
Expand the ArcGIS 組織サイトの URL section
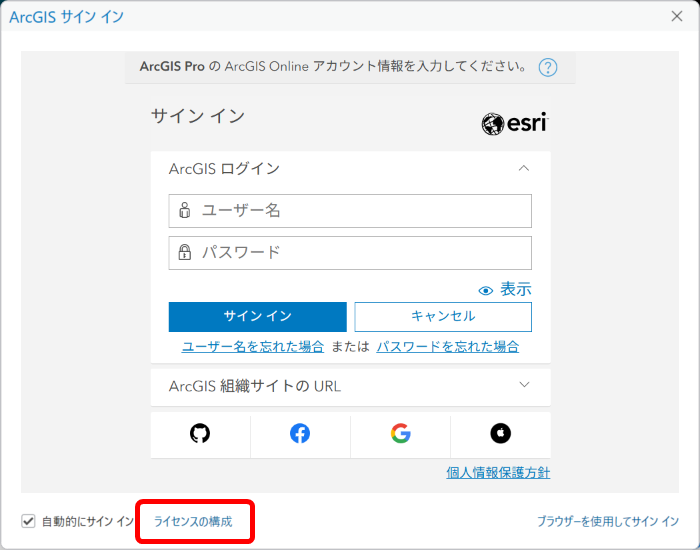point(524,385)
